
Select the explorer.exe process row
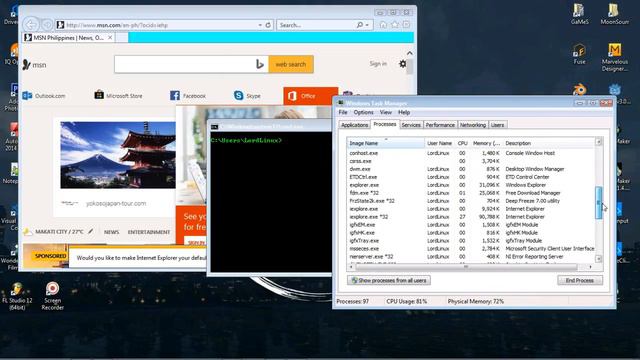(x=471, y=185)
